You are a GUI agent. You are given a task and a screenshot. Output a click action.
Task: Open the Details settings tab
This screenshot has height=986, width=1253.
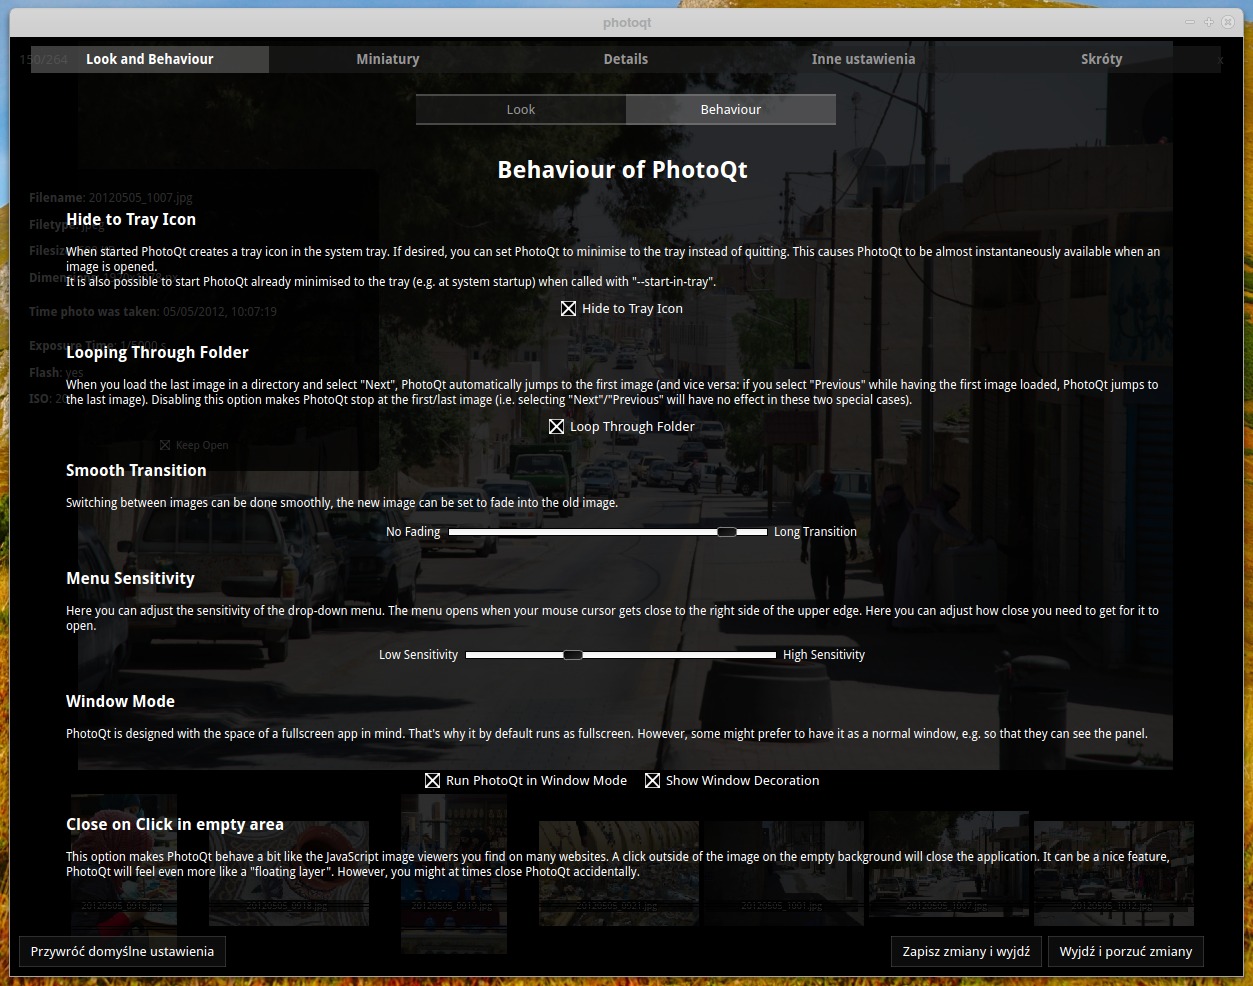click(x=626, y=59)
